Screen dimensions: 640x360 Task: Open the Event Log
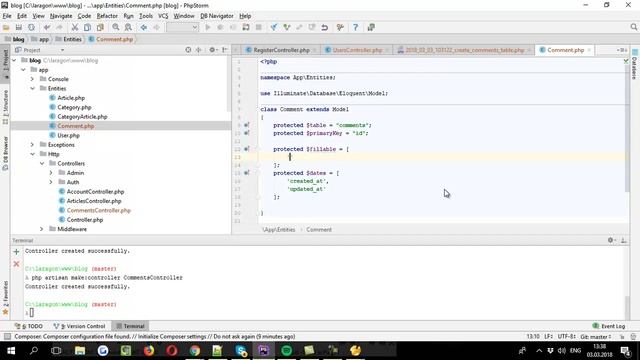coord(609,326)
